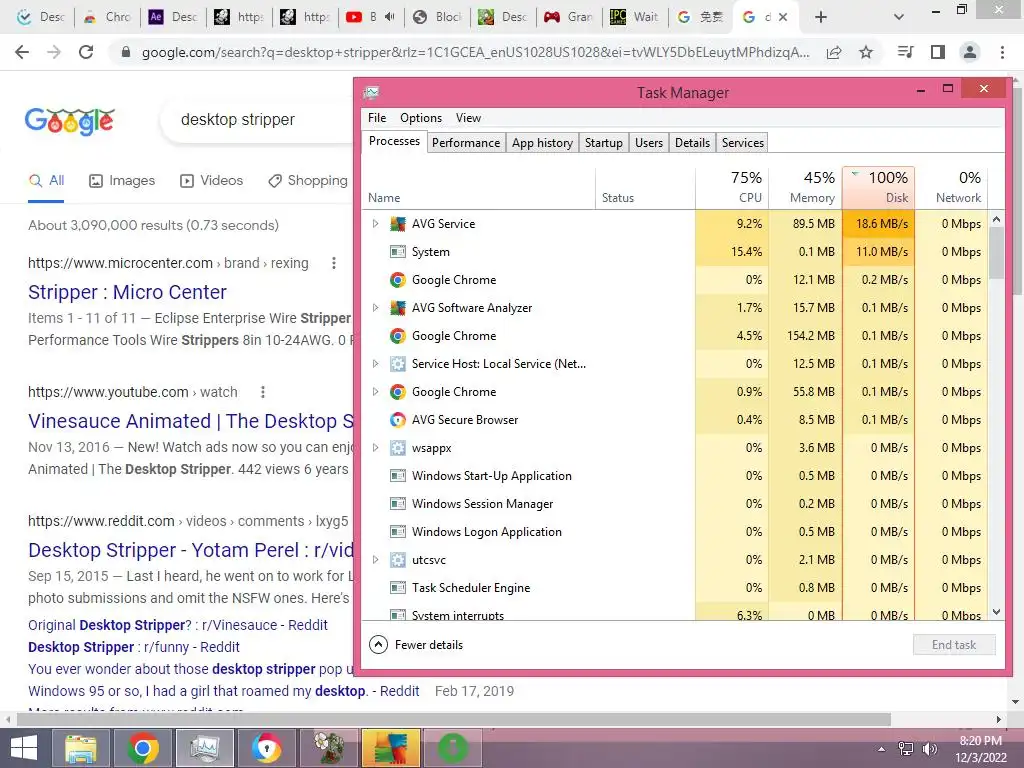Switch to the App history tab
This screenshot has width=1024, height=768.
pyautogui.click(x=542, y=143)
